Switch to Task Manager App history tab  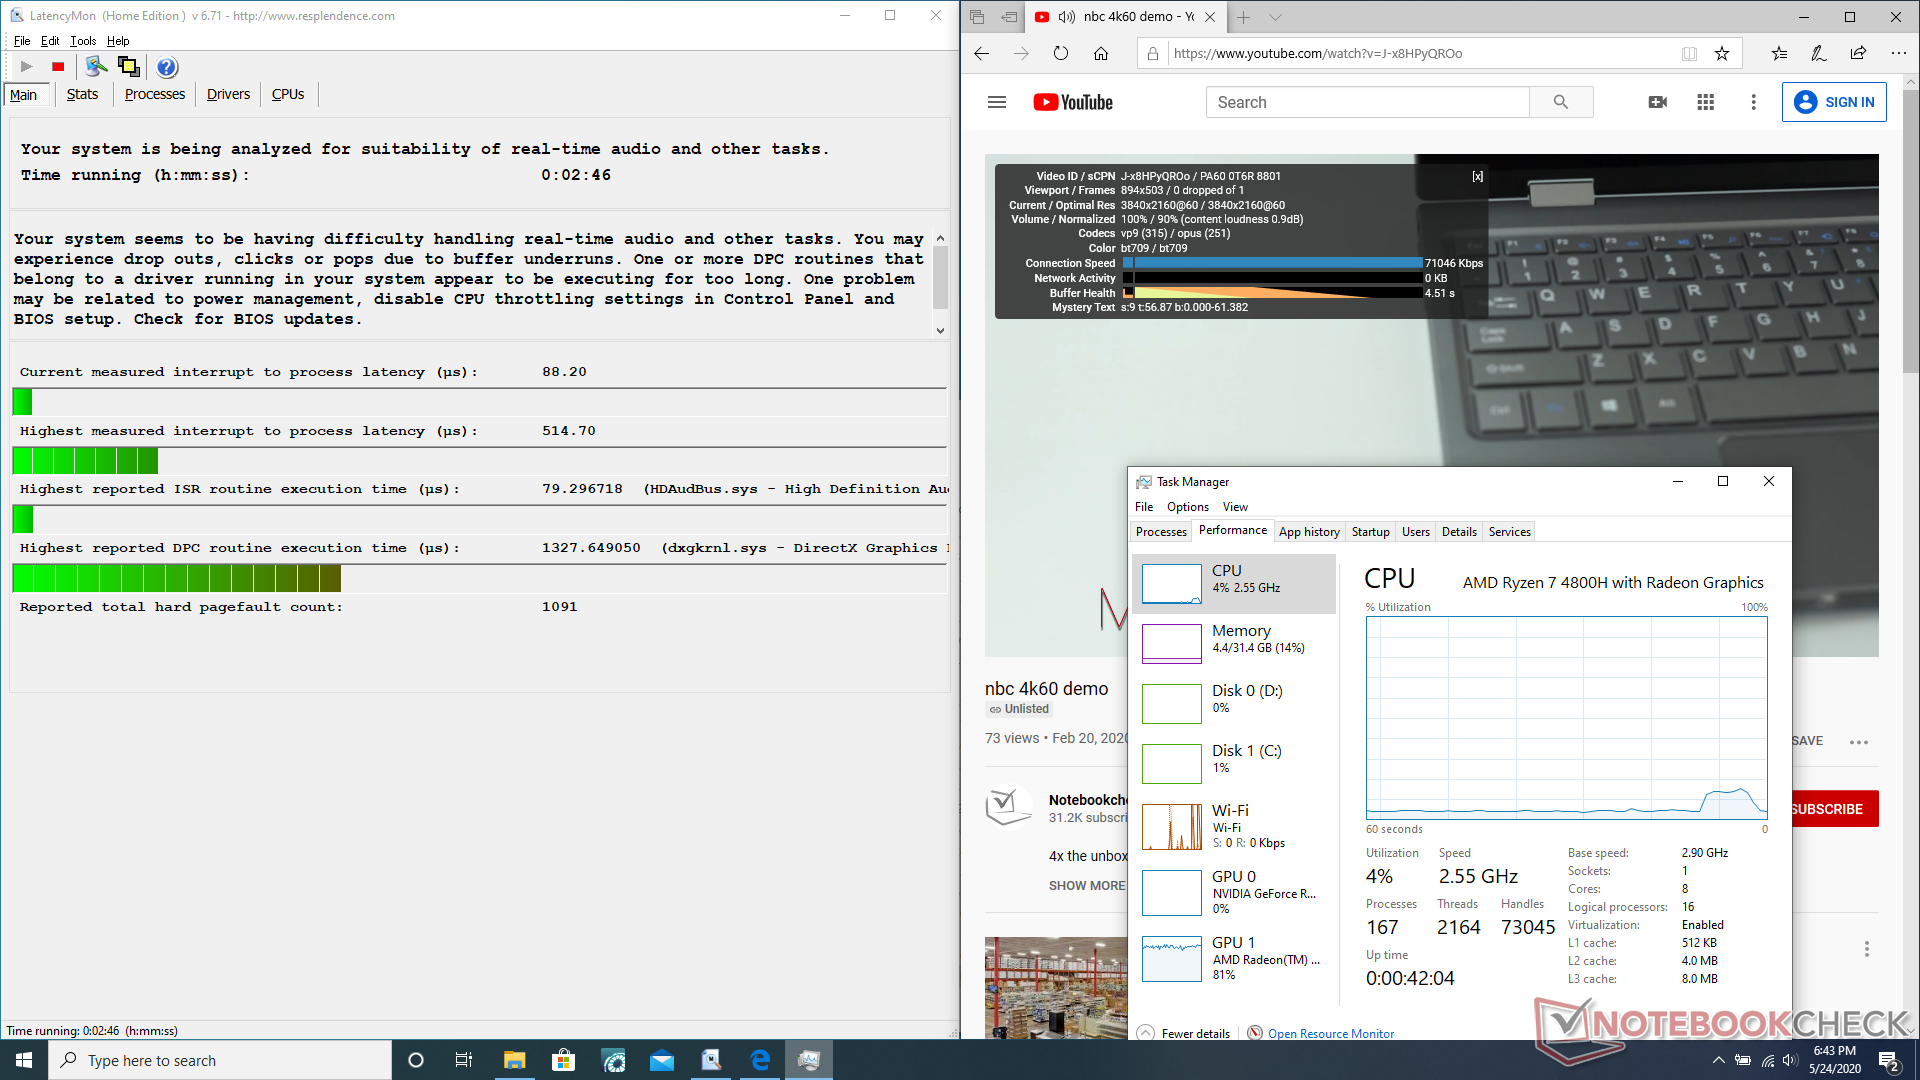coord(1309,532)
